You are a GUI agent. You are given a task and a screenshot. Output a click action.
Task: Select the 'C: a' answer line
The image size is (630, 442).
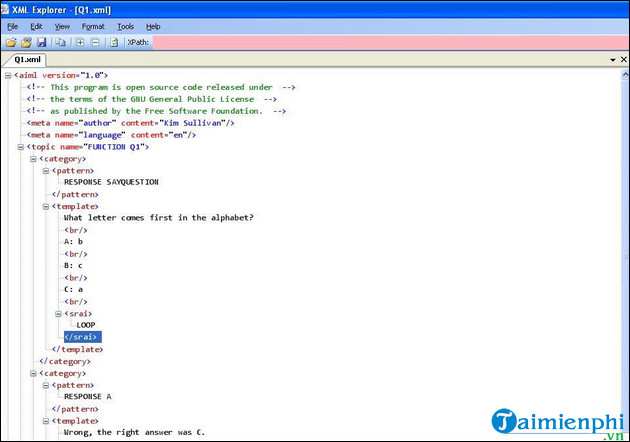(x=74, y=289)
